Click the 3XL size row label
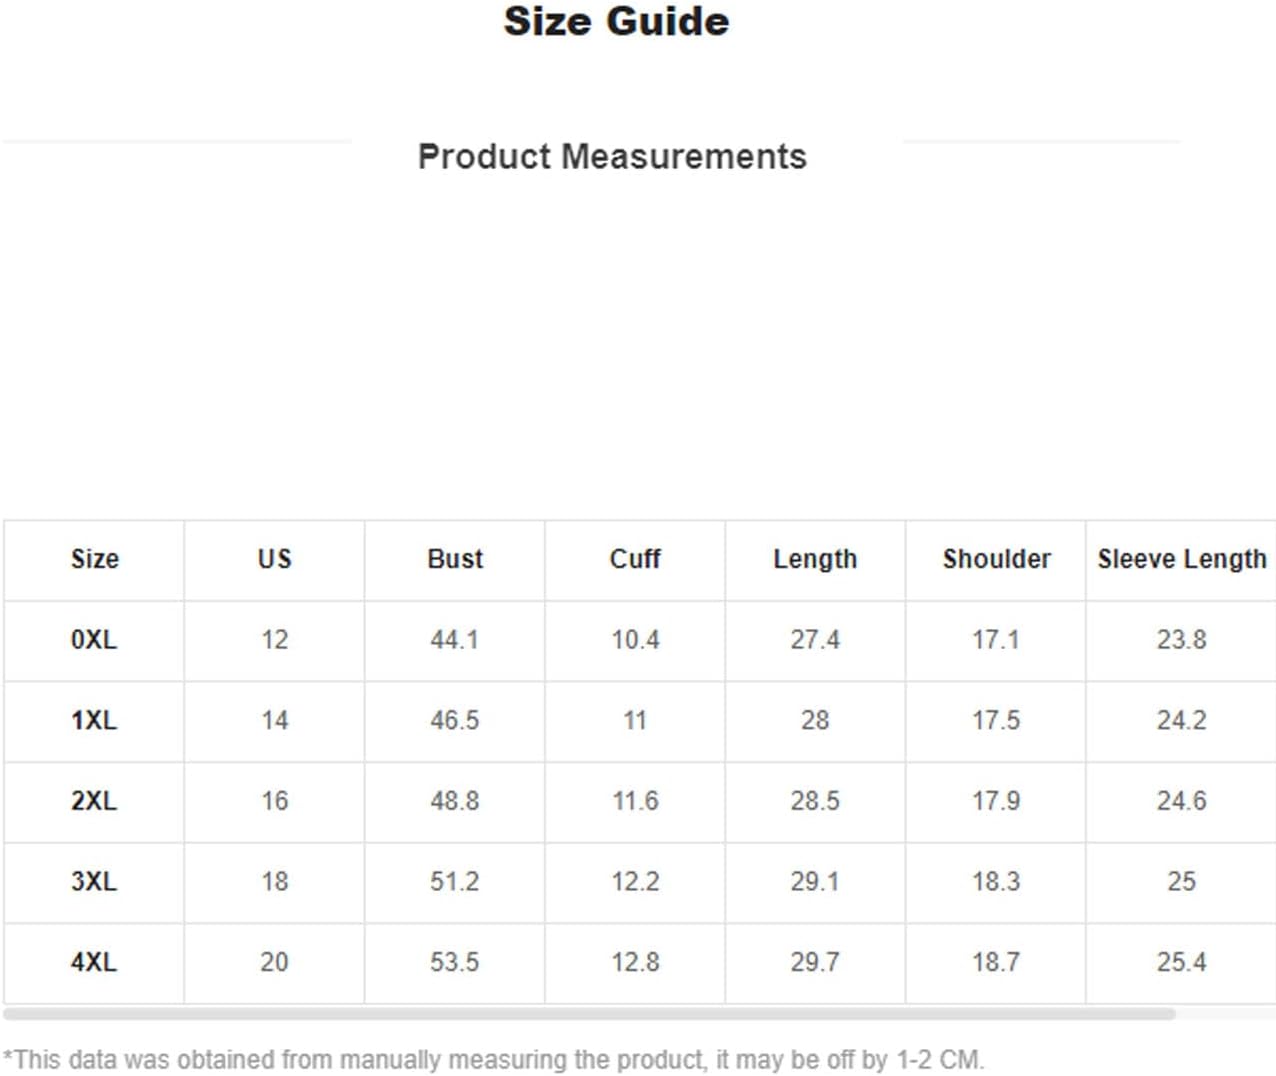Viewport: 1276px width, 1076px height. click(x=94, y=882)
